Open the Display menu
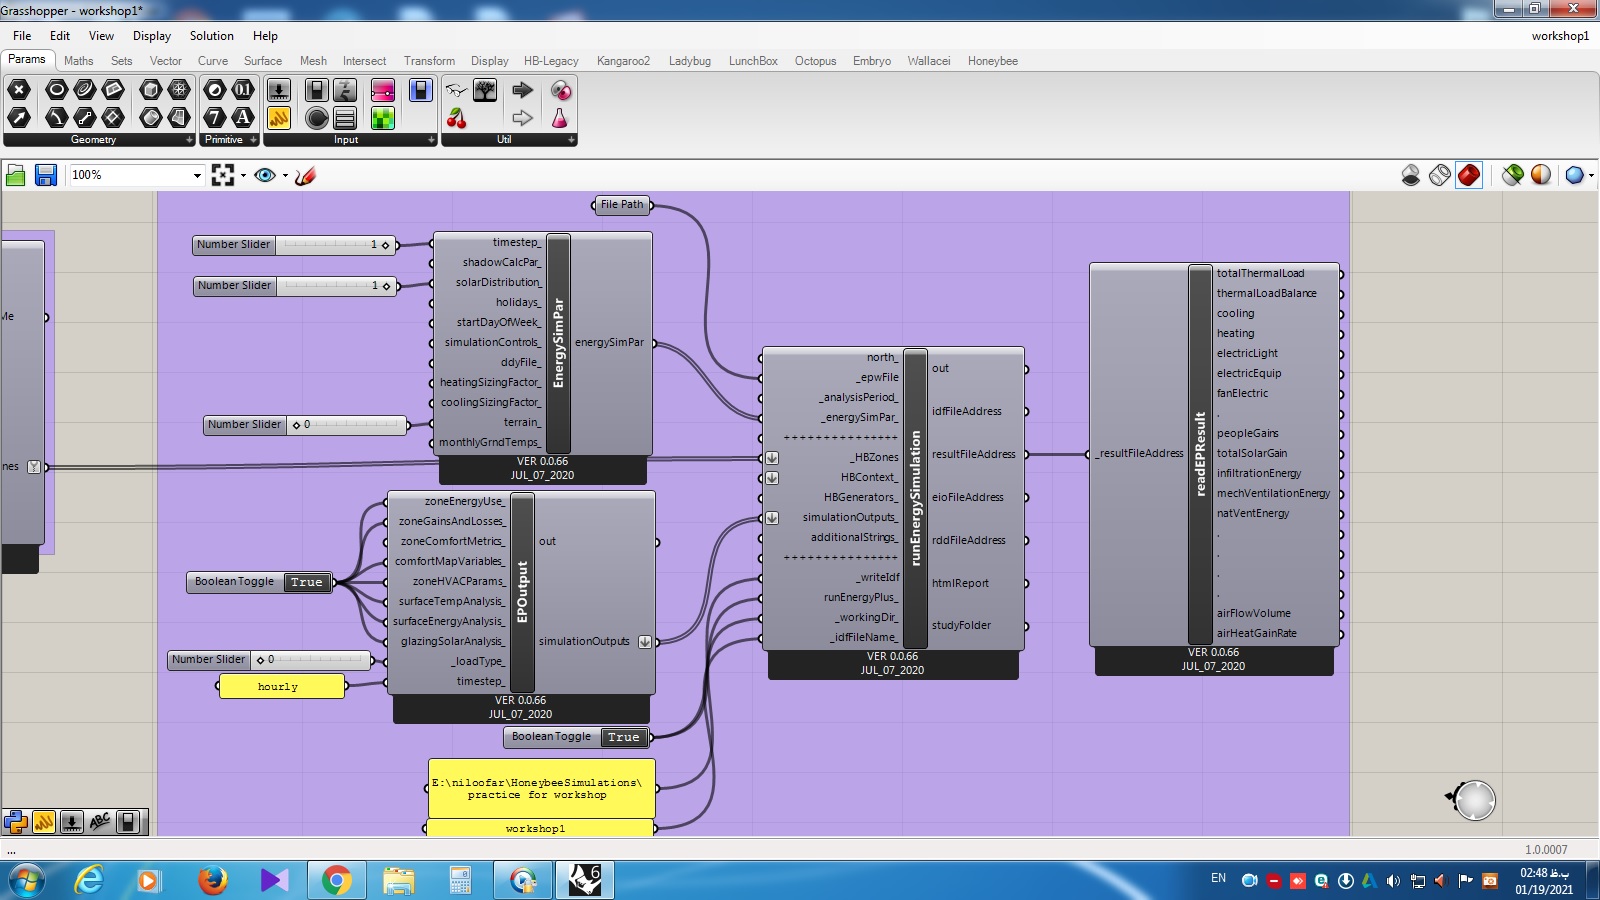 click(x=152, y=36)
